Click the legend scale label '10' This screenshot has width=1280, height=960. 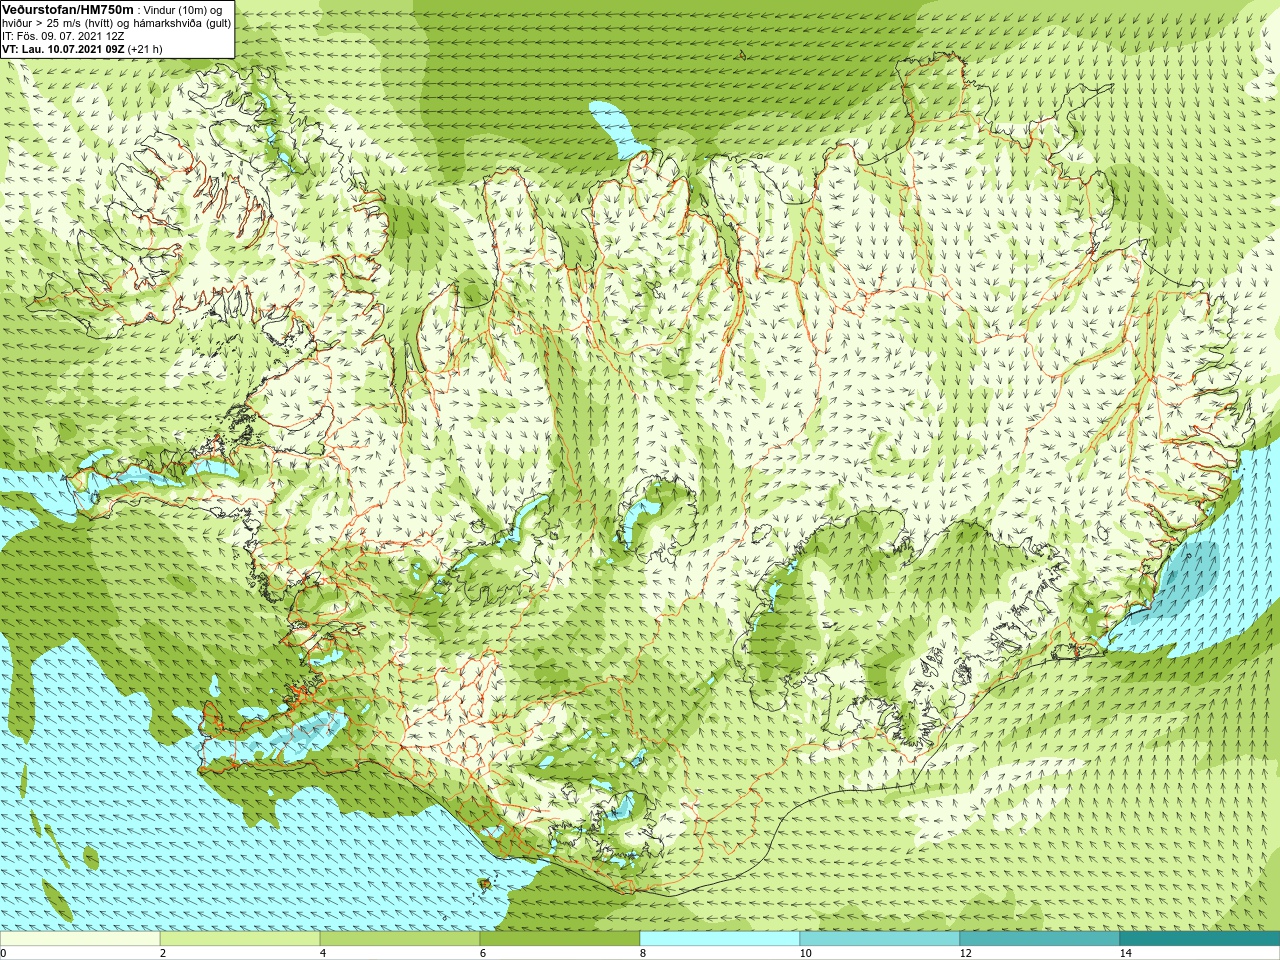805,953
